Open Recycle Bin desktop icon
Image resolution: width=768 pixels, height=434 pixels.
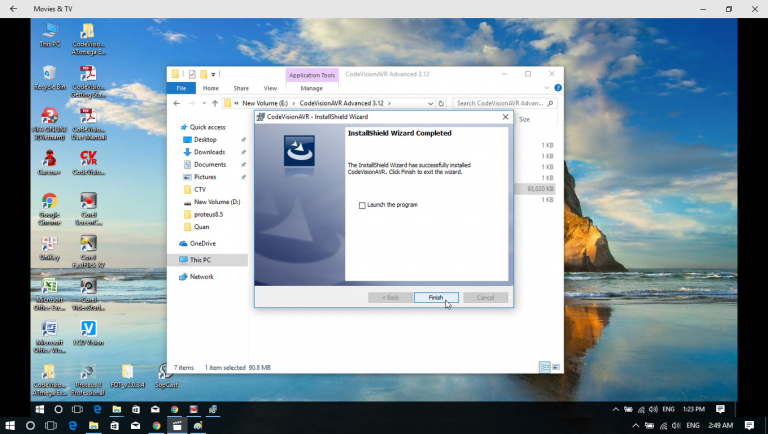click(x=49, y=74)
